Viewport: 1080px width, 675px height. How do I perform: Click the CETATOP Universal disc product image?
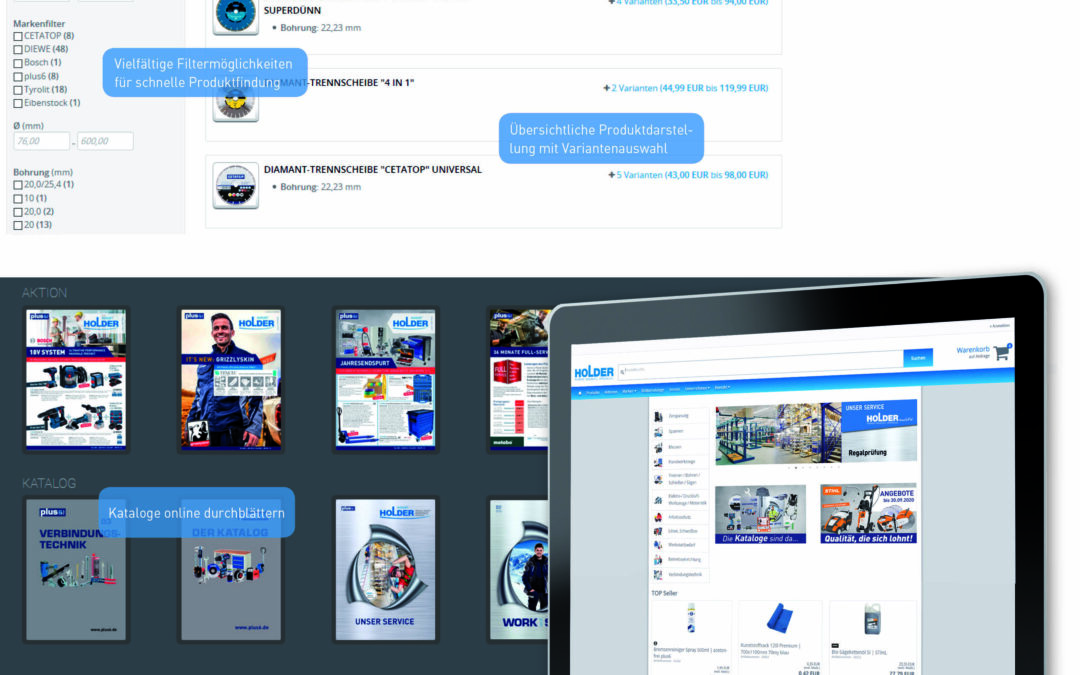point(236,185)
